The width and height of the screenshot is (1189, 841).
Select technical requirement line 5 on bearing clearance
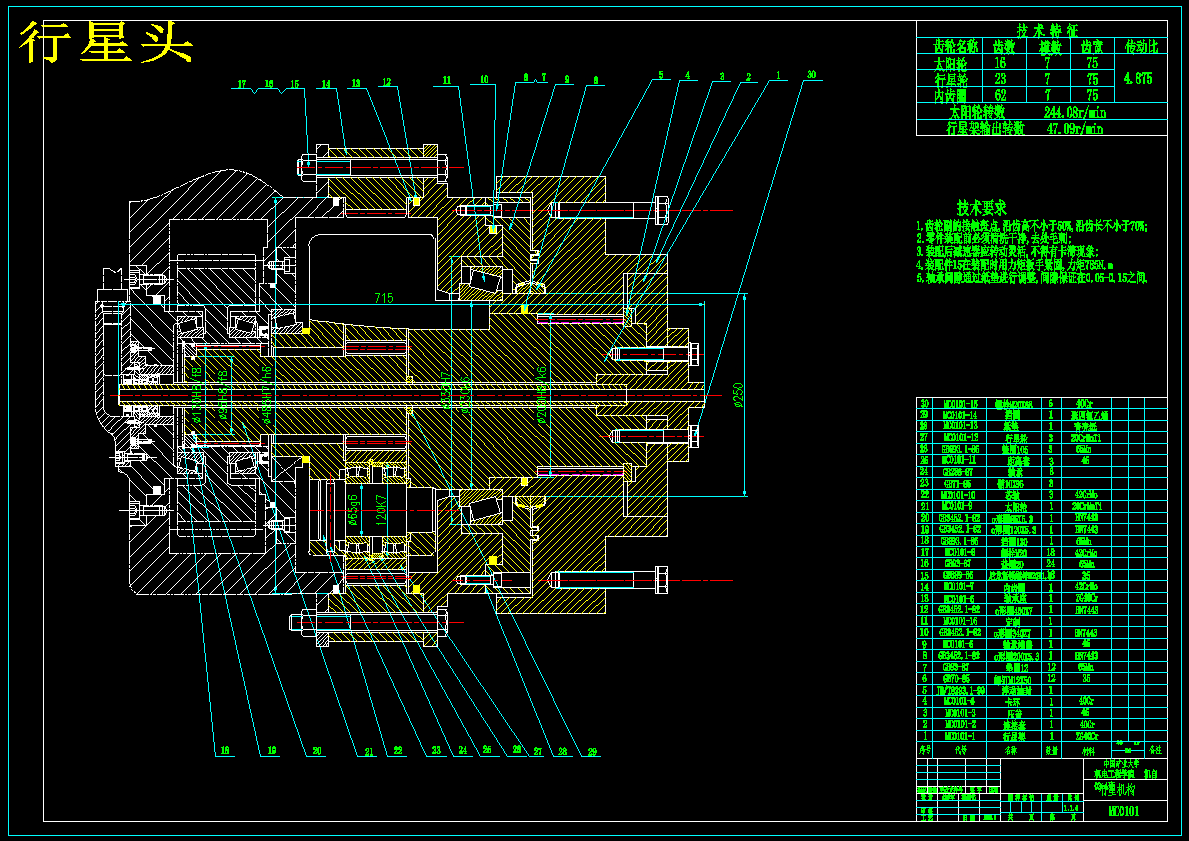click(1031, 278)
